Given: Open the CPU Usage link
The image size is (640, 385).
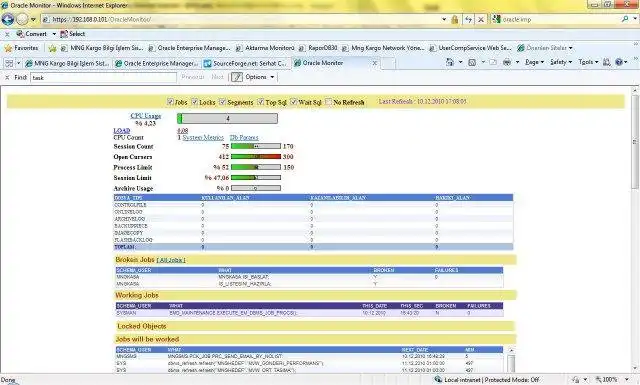Looking at the screenshot, I should (x=146, y=116).
